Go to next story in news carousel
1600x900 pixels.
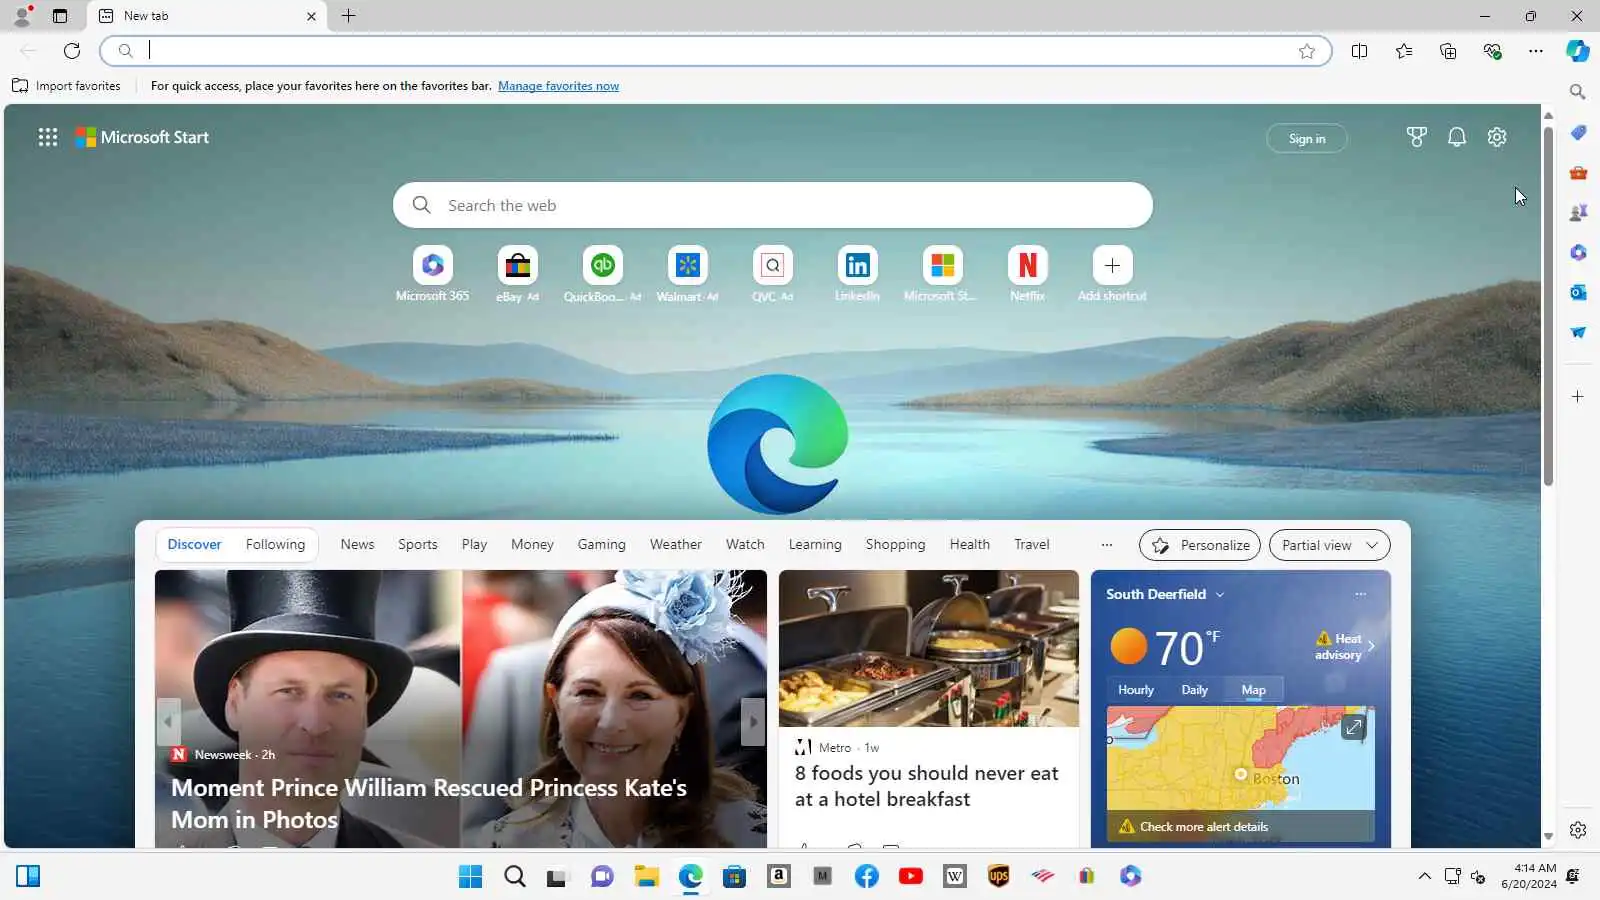753,722
